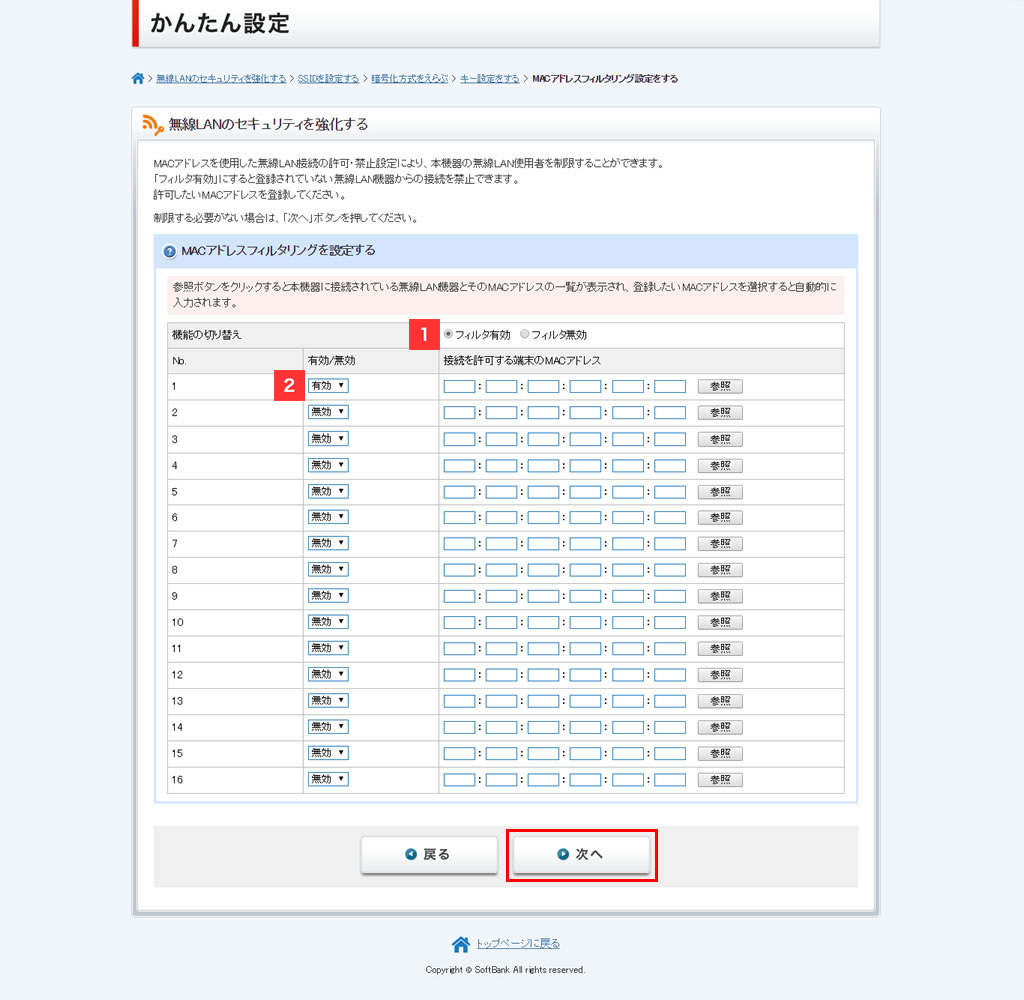Click the home icon beside トップページに戻る
The image size is (1024, 1000).
coord(460,944)
